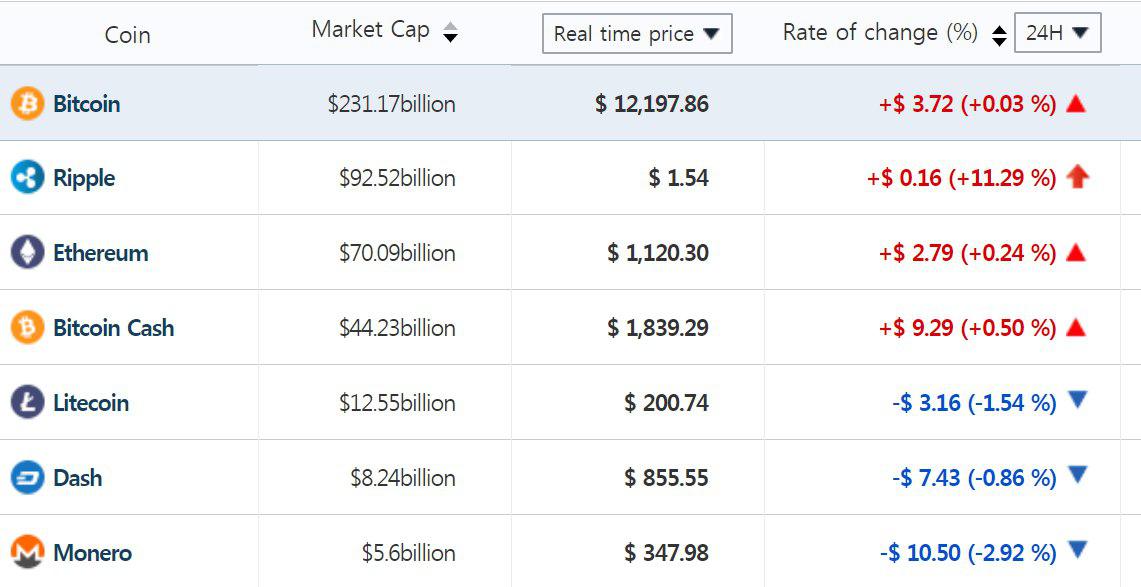Viewport: 1141px width, 587px height.
Task: Click the Bitcoin coin logo icon
Action: (x=27, y=103)
